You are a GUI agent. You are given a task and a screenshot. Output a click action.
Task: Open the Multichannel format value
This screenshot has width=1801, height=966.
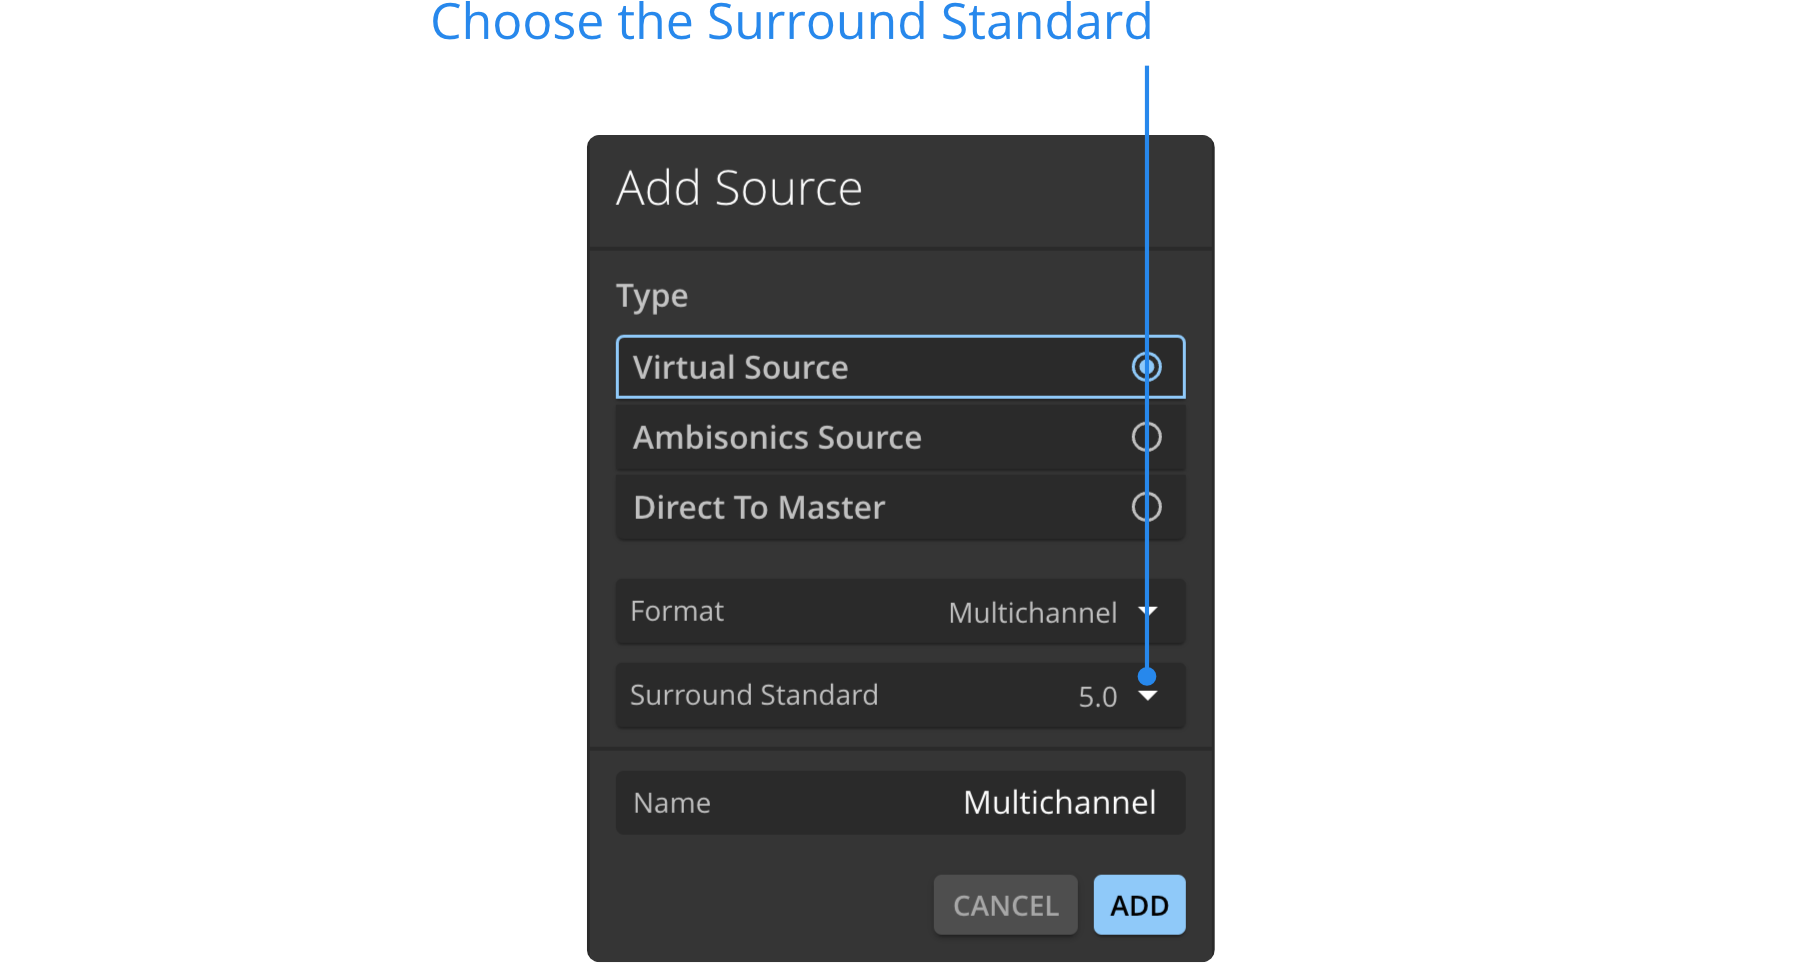[x=1032, y=612]
